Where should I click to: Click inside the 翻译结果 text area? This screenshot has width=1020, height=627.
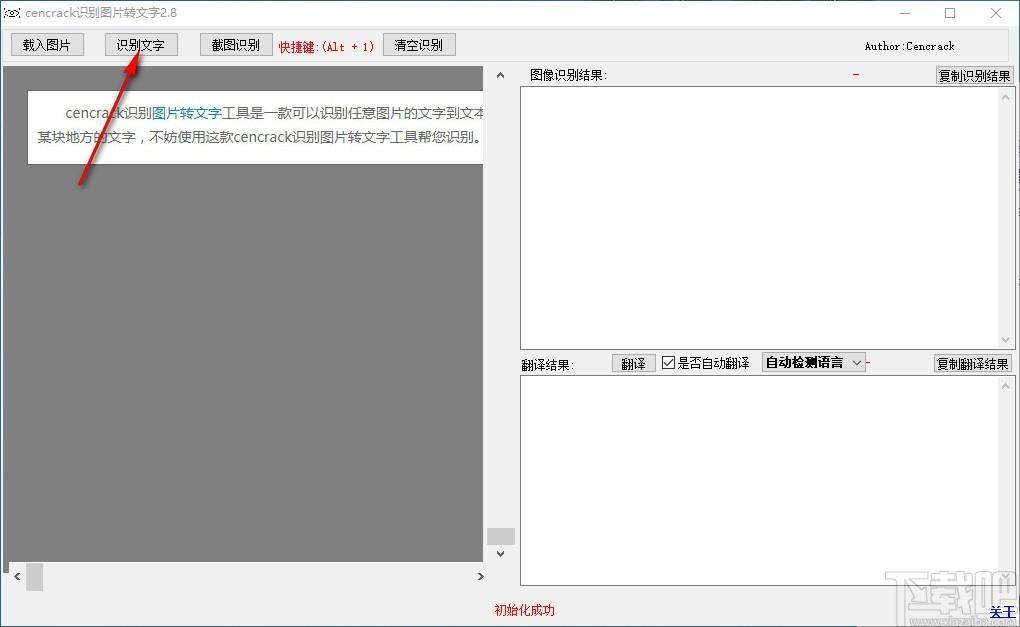coord(760,481)
